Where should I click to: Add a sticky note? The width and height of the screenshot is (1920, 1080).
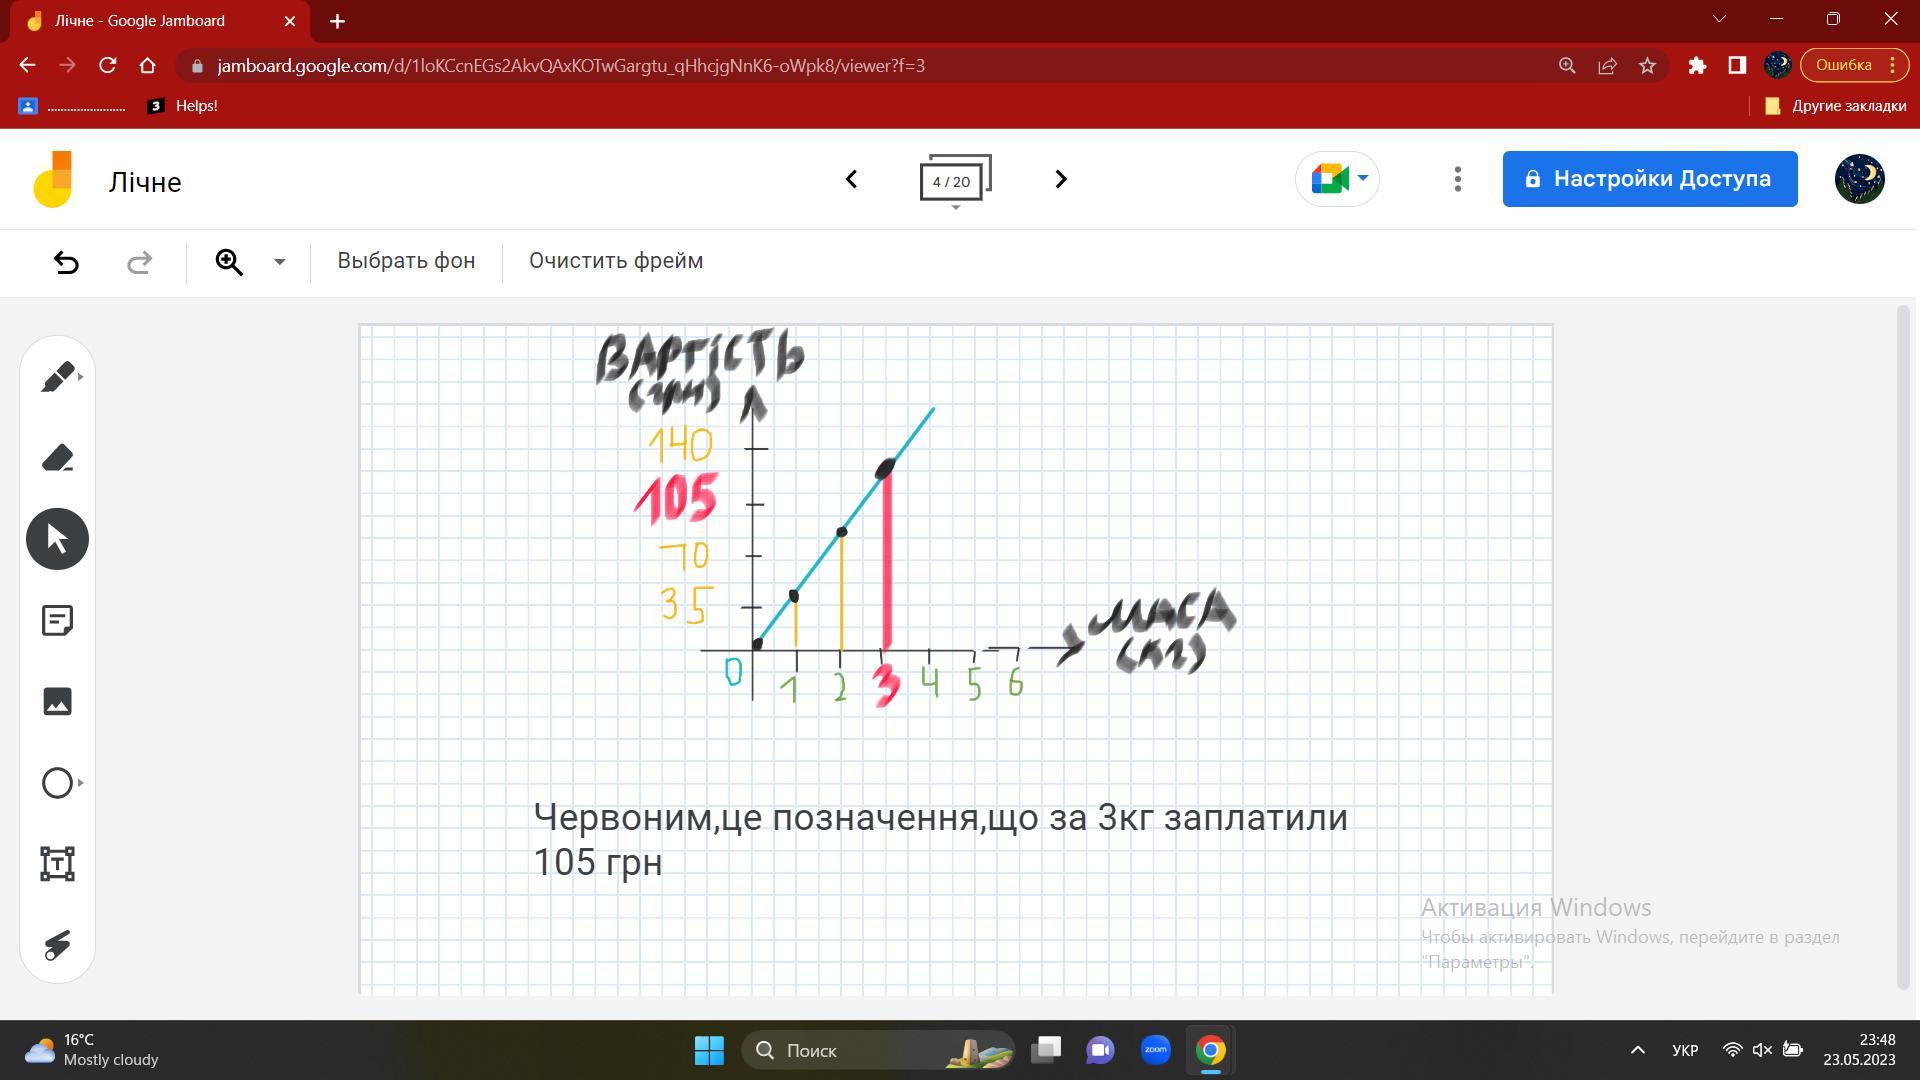click(x=57, y=620)
